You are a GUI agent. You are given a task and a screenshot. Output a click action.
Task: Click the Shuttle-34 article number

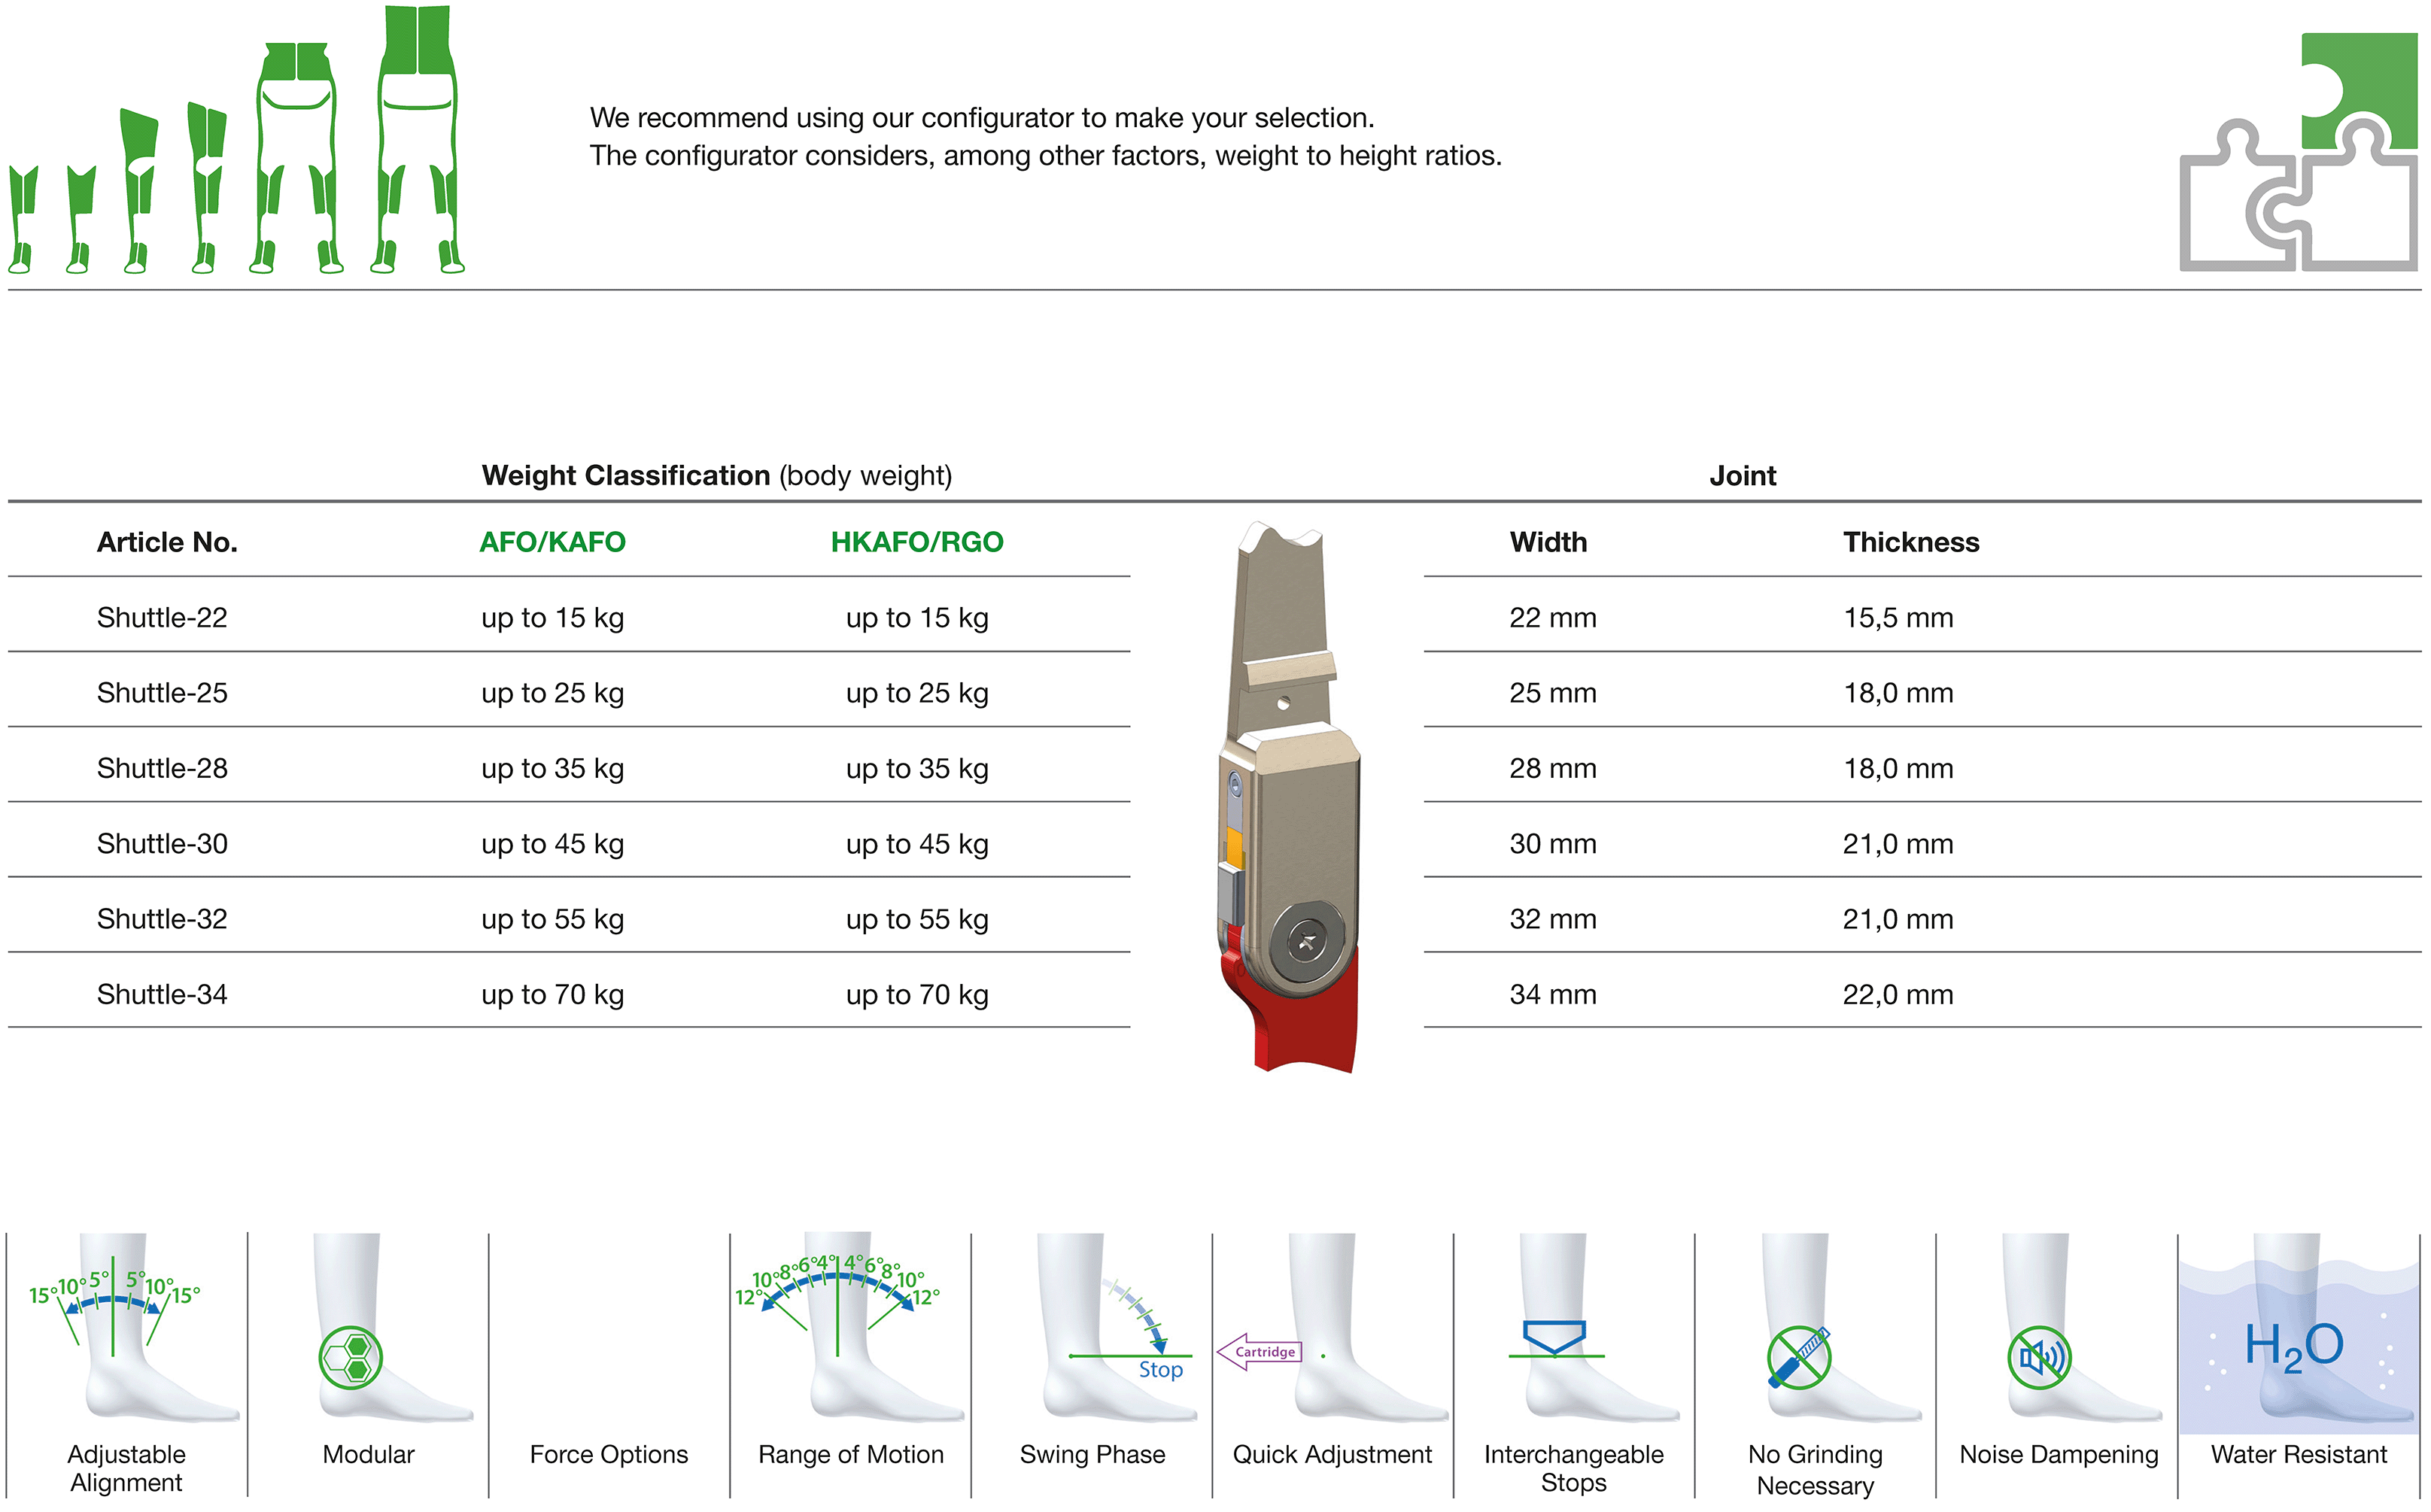(x=162, y=994)
